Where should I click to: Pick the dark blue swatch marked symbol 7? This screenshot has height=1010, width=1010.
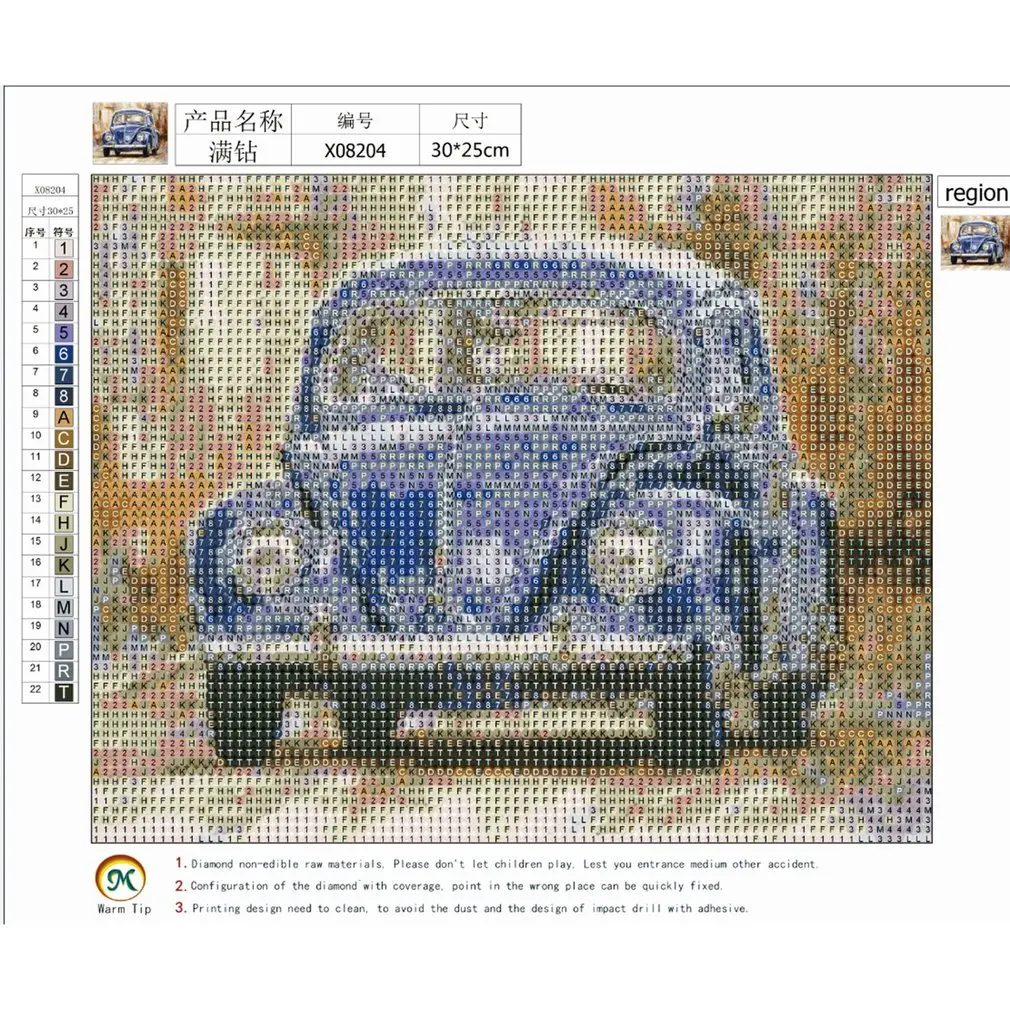(x=63, y=375)
